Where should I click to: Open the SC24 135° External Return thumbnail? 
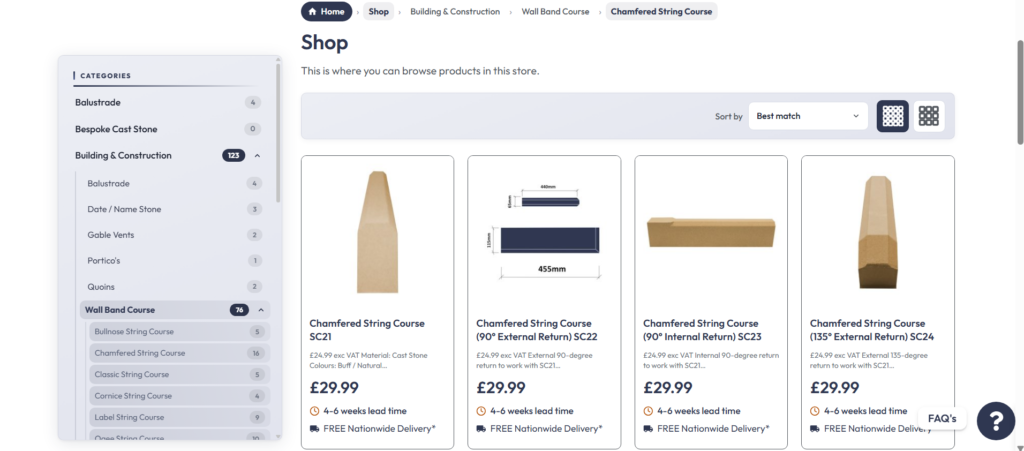pyautogui.click(x=877, y=232)
